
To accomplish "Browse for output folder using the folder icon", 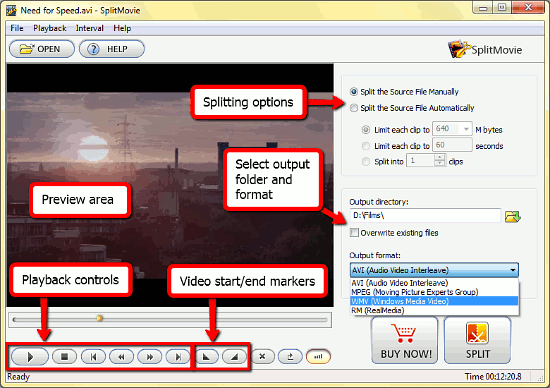I will coord(512,216).
